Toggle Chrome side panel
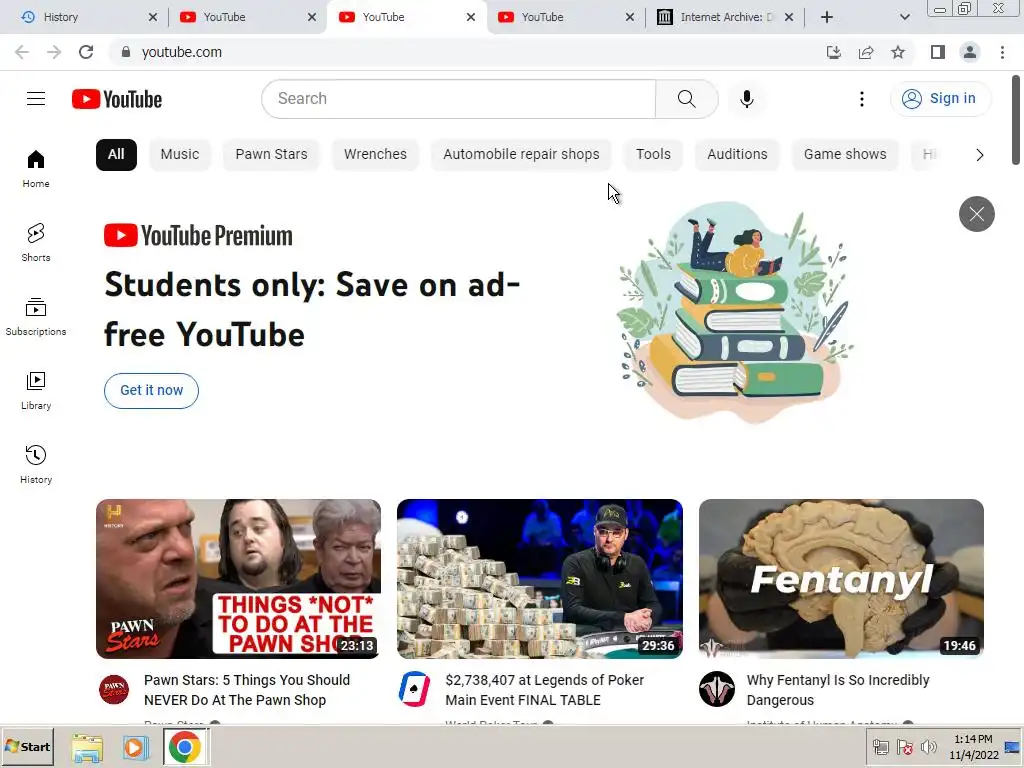1024x768 pixels. pos(938,52)
